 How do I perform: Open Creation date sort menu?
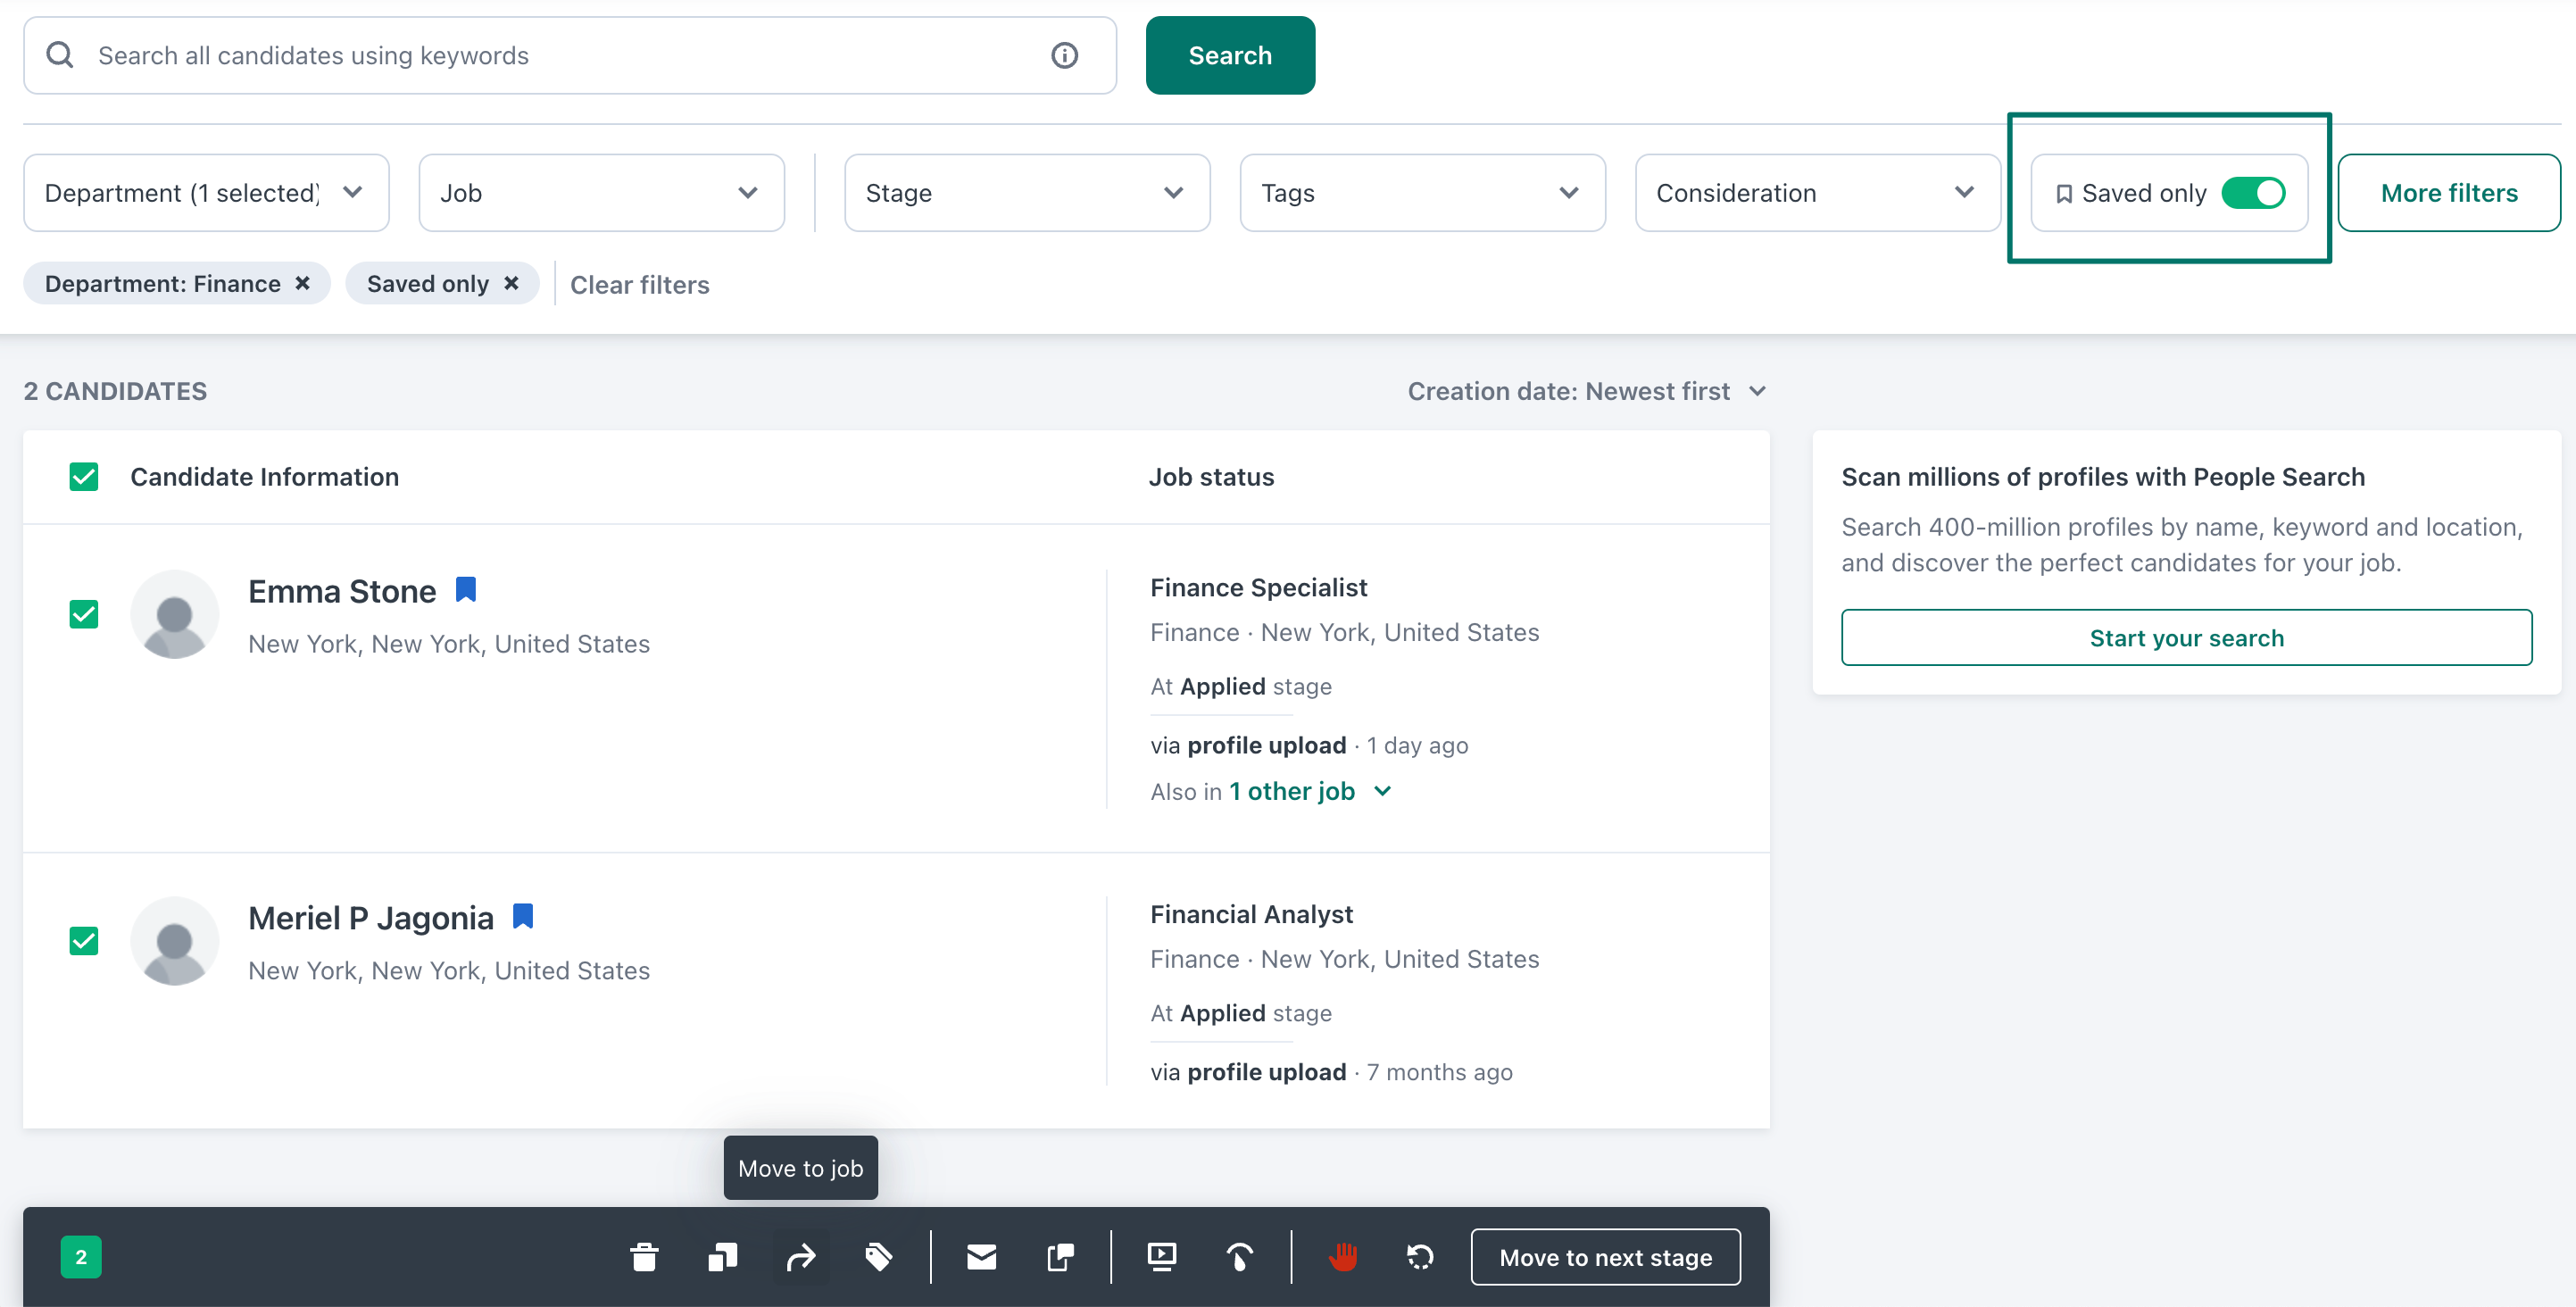point(1586,391)
